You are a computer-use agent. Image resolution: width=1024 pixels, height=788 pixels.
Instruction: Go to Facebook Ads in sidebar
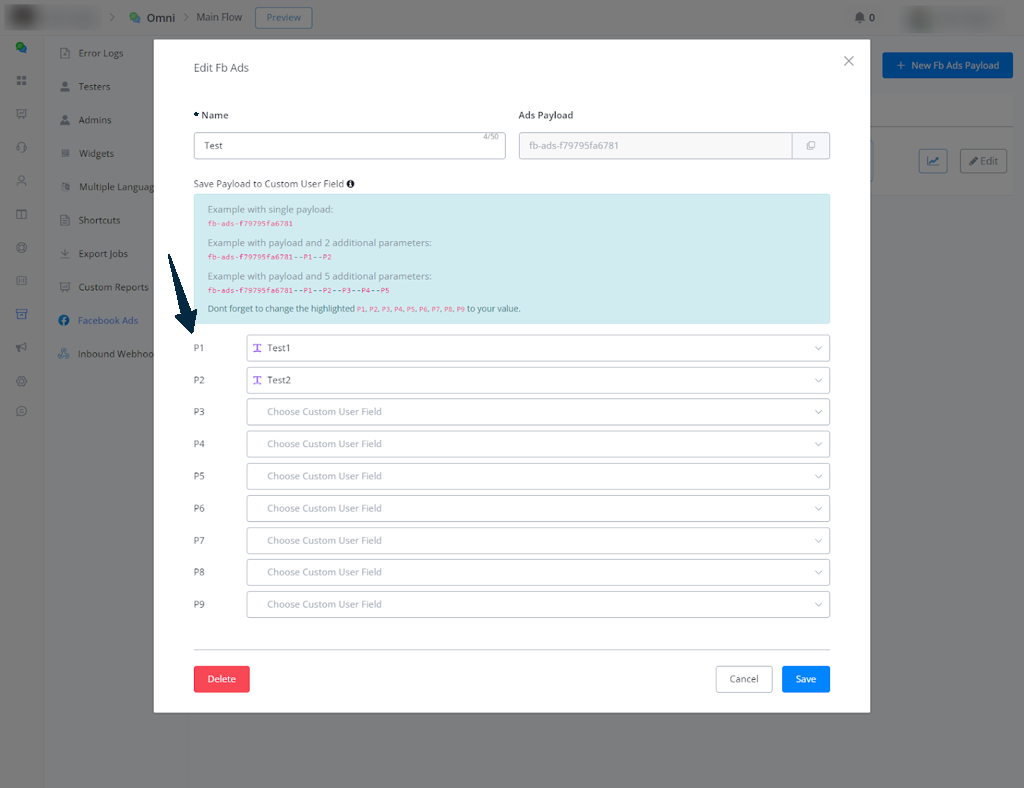tap(108, 321)
